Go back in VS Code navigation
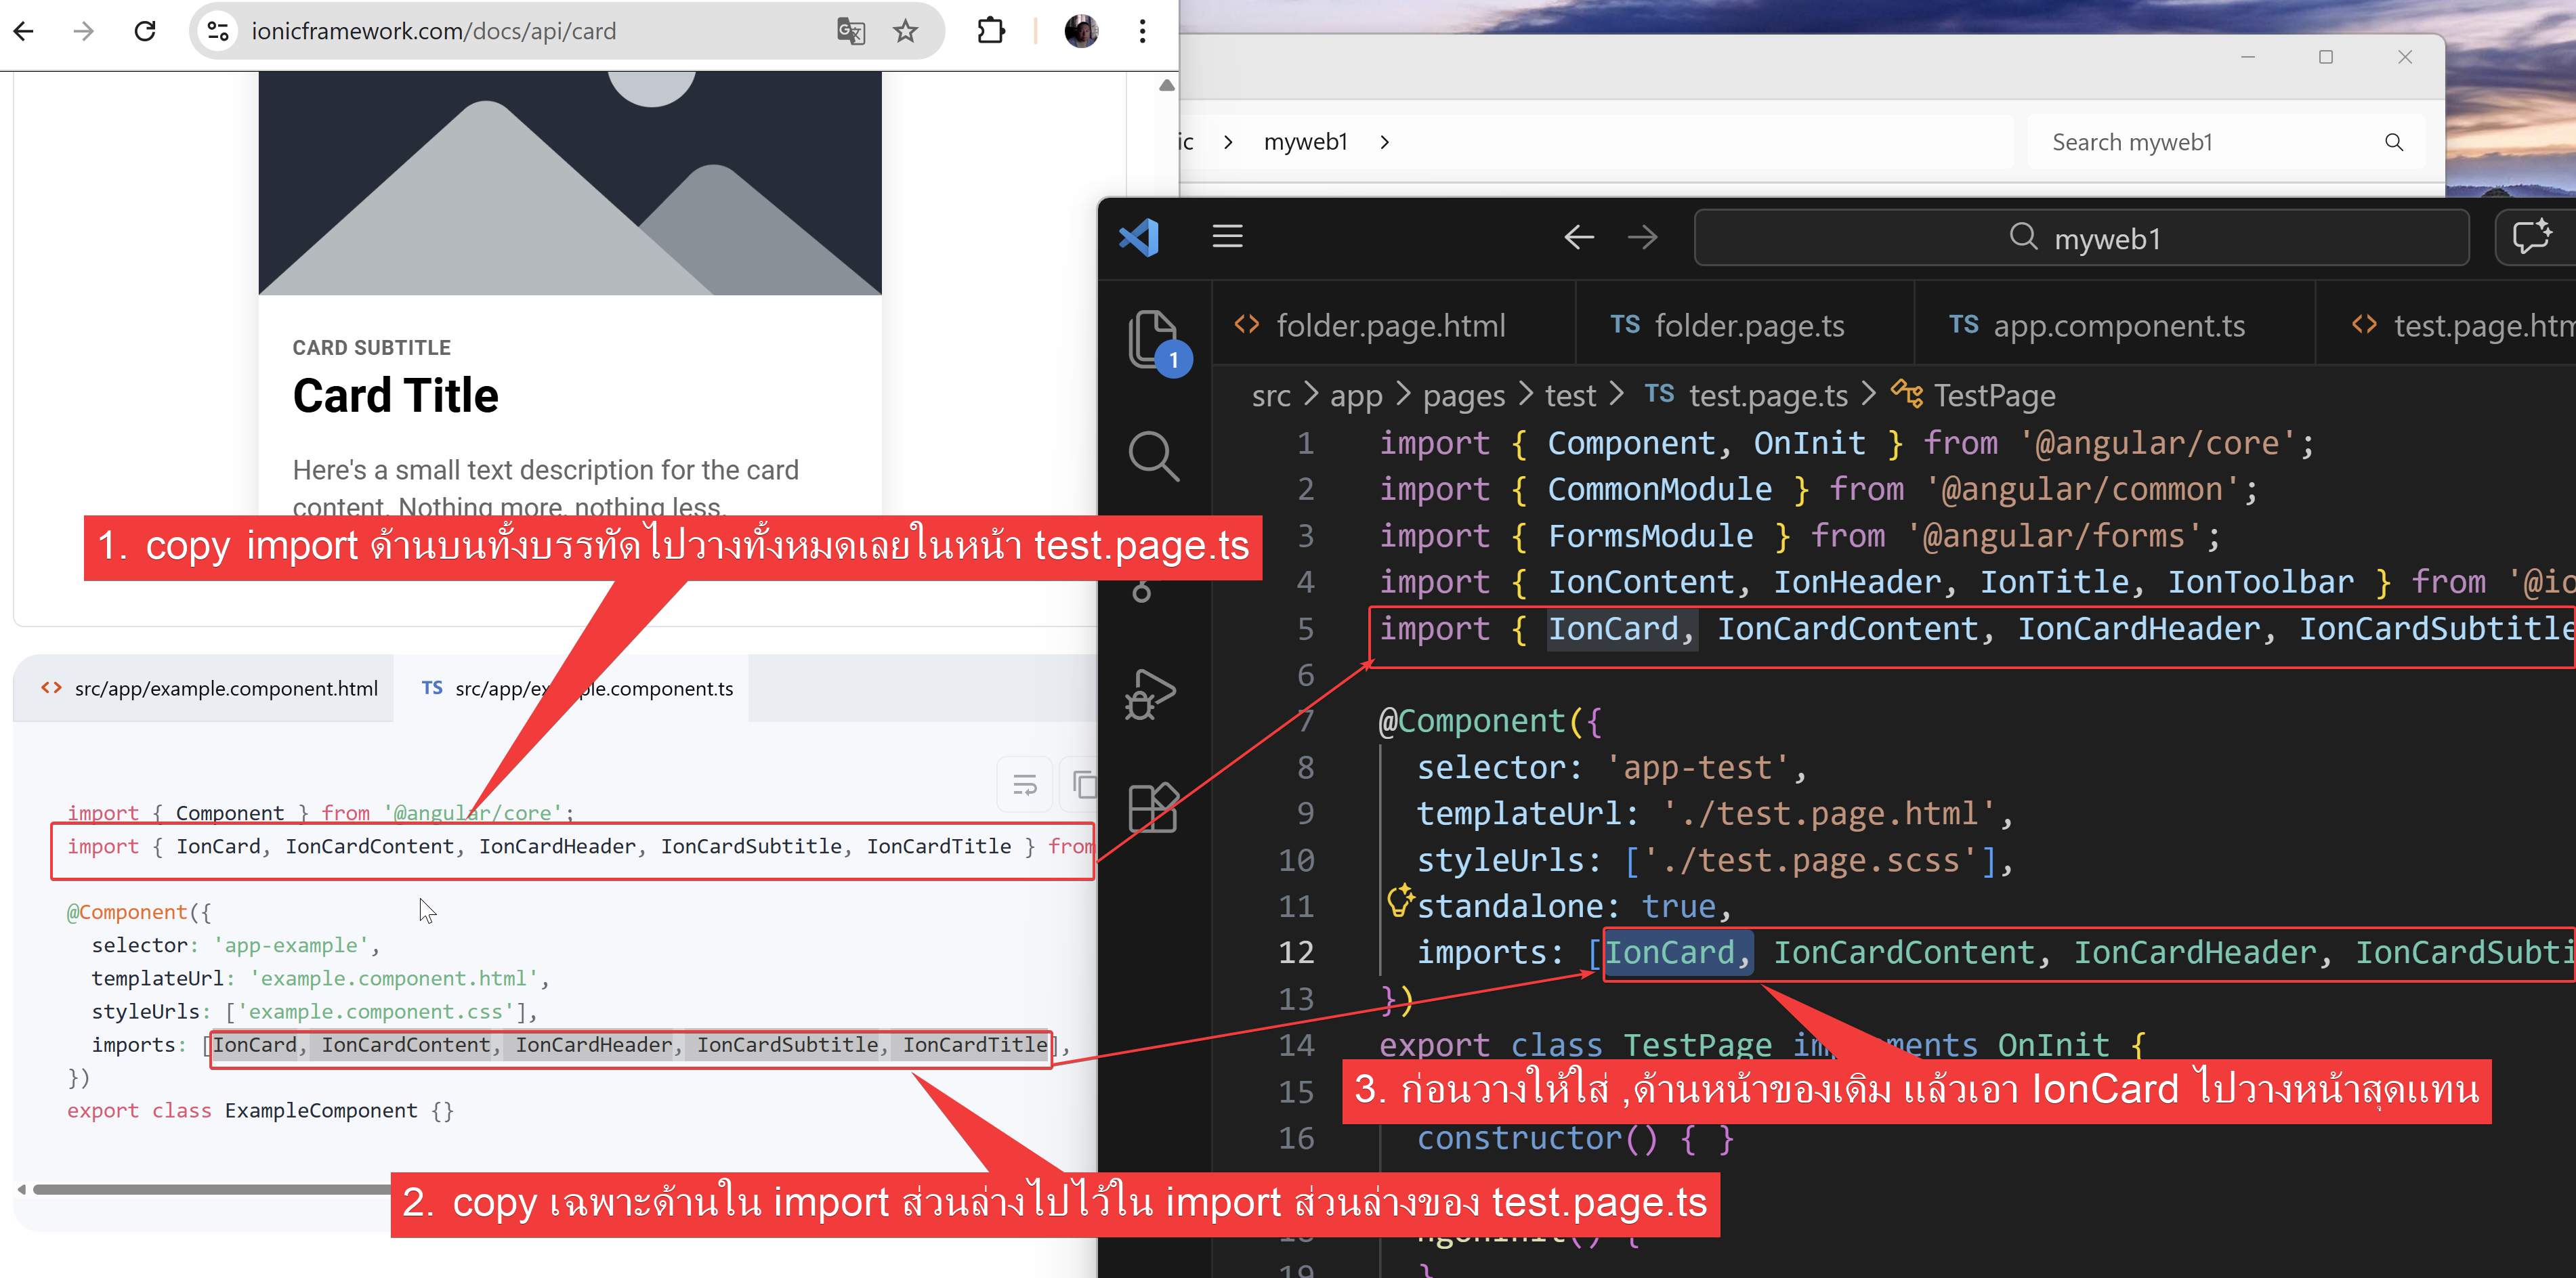The width and height of the screenshot is (2576, 1278). click(x=1578, y=237)
